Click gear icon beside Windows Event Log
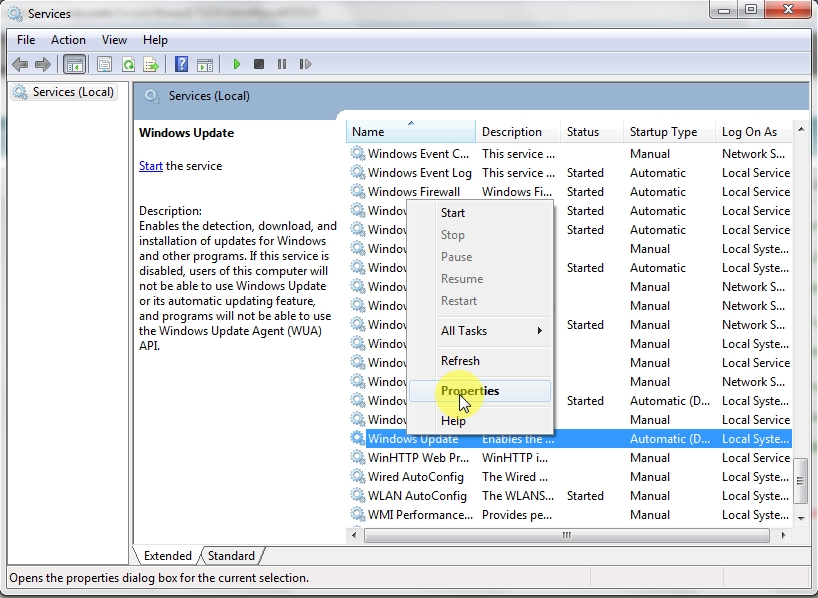Viewport: 818px width, 598px height. (357, 172)
